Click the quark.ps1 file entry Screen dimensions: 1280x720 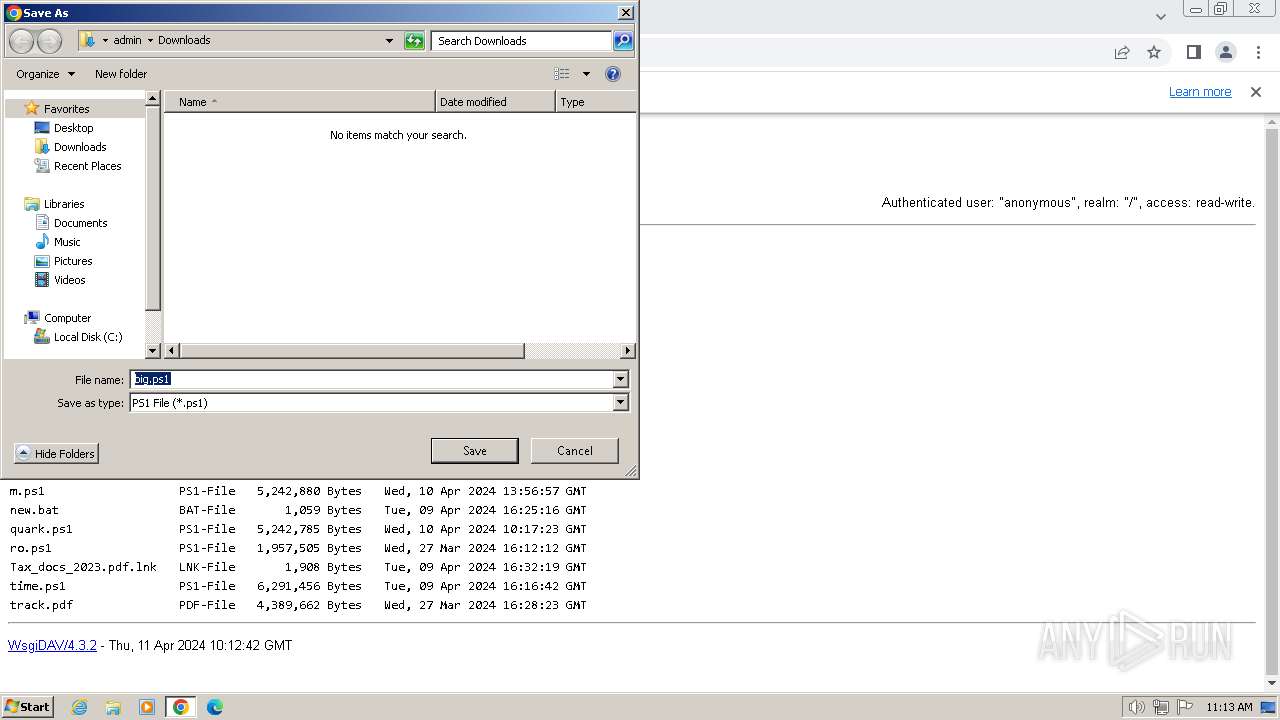pyautogui.click(x=41, y=530)
